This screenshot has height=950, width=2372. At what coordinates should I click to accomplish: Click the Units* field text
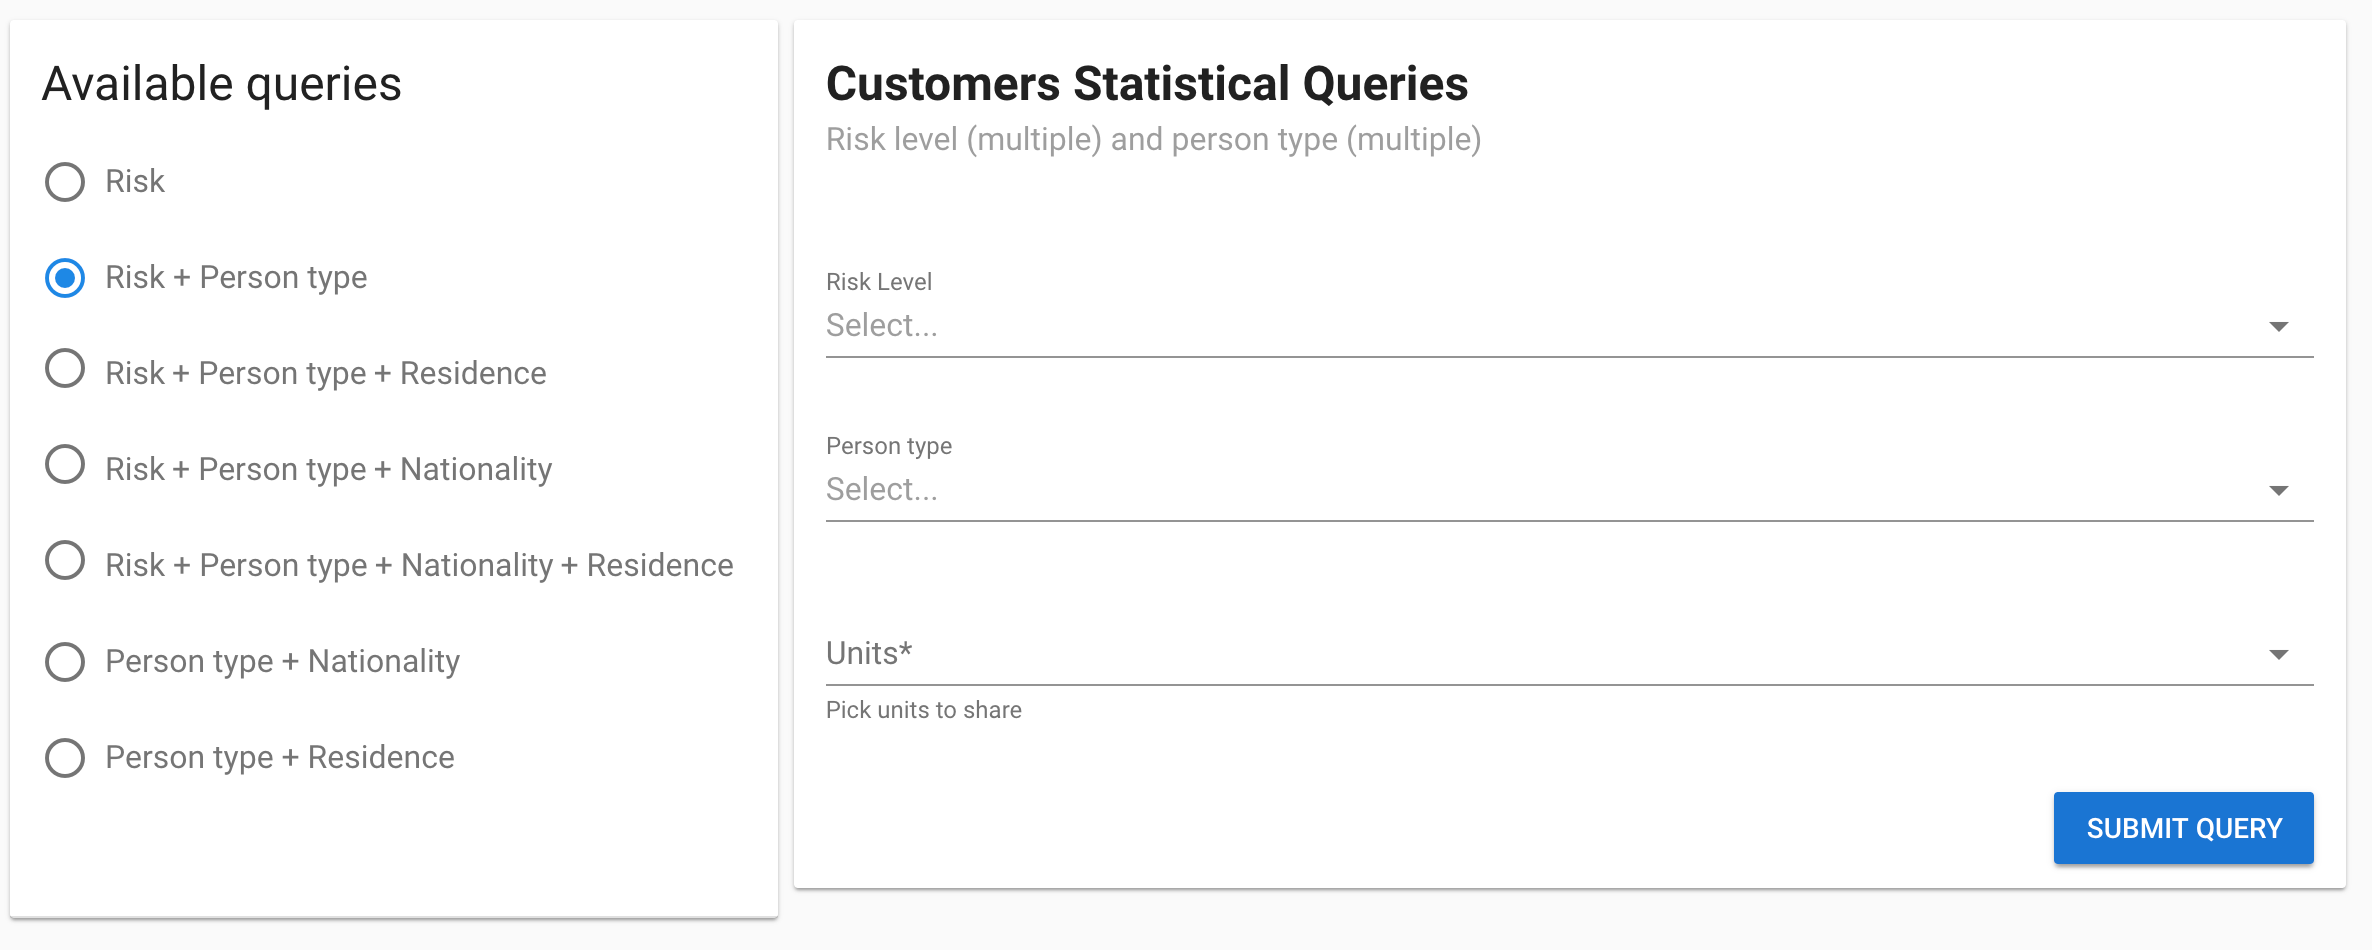[x=869, y=654]
